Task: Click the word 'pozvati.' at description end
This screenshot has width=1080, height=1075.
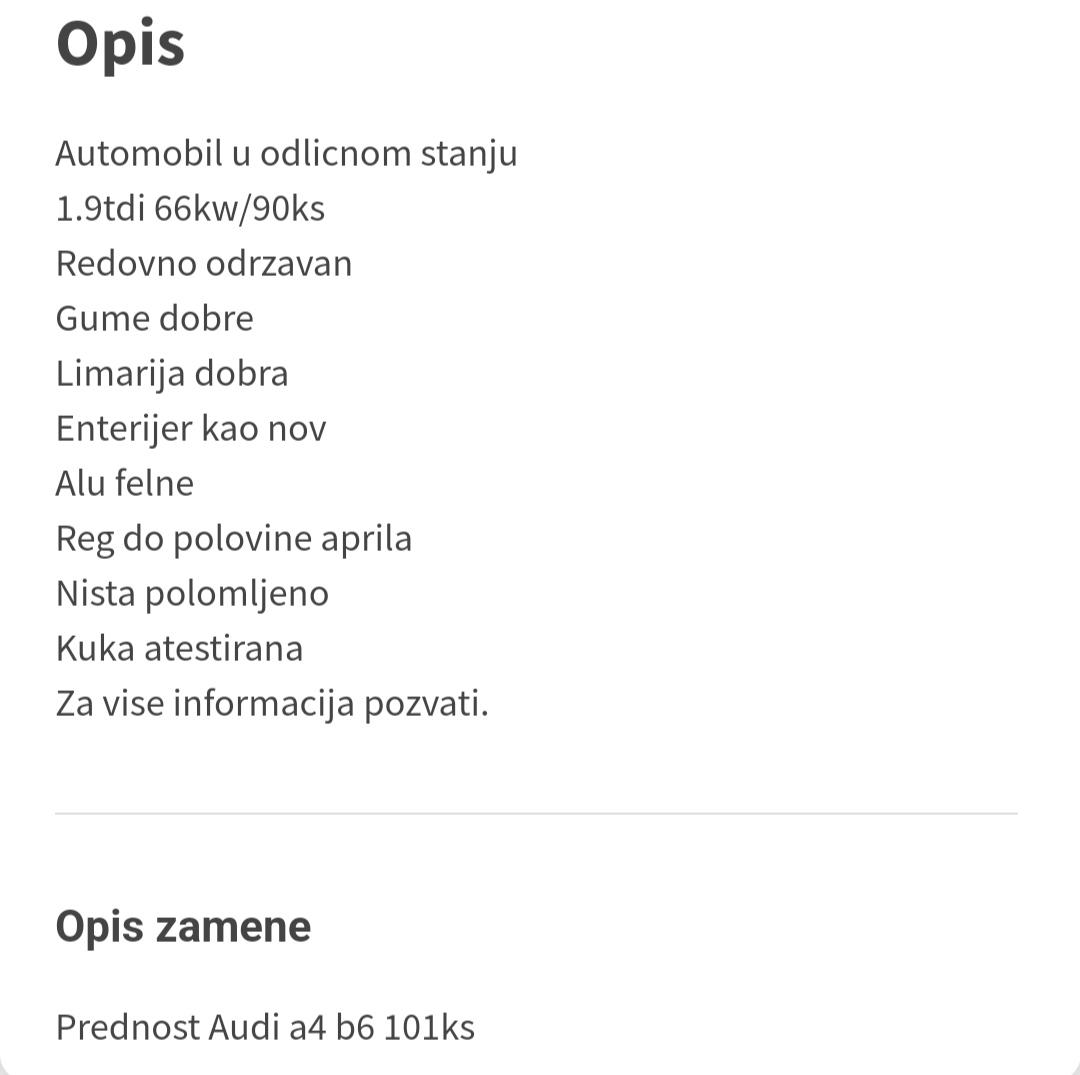Action: [x=426, y=705]
